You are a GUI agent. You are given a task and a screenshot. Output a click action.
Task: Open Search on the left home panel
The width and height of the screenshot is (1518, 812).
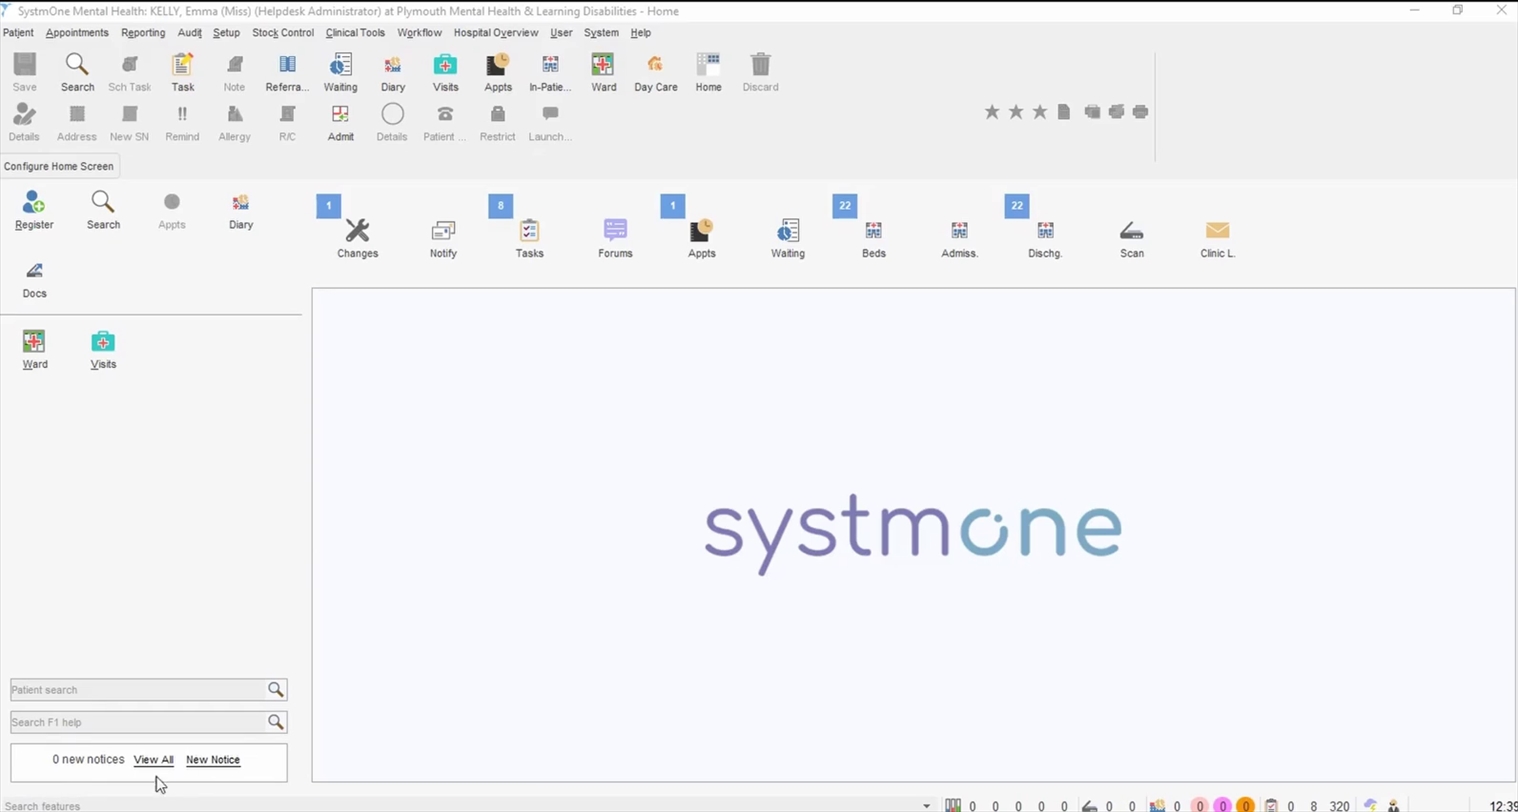click(x=103, y=210)
